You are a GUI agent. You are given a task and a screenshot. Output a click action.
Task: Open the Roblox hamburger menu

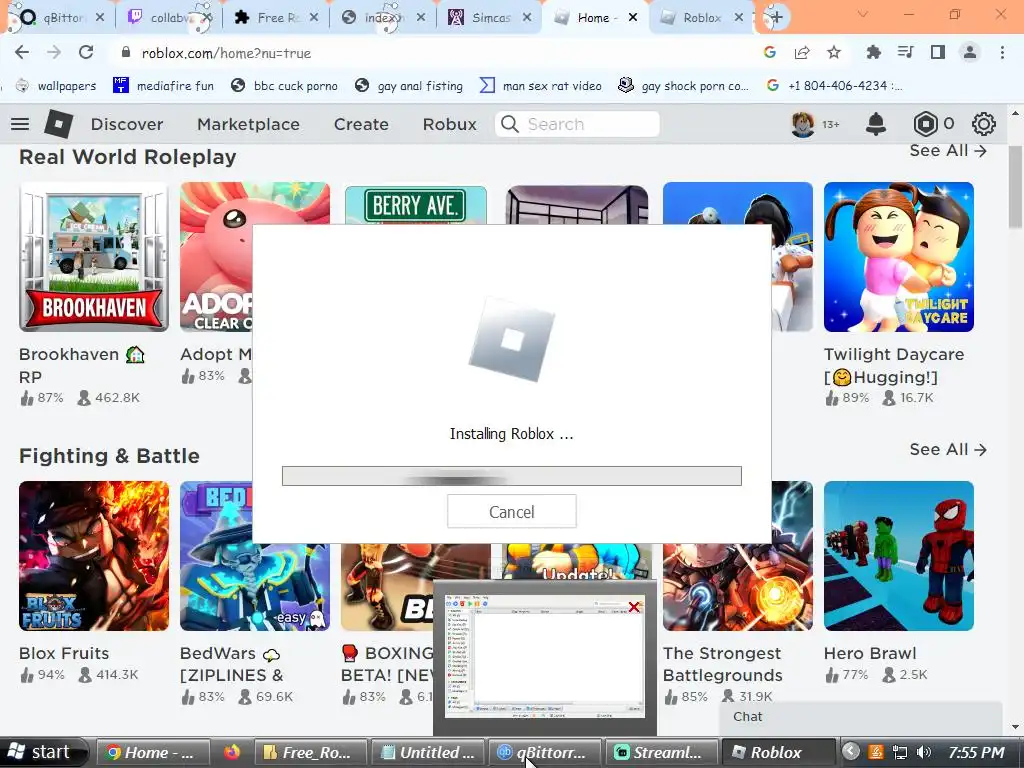(x=20, y=124)
